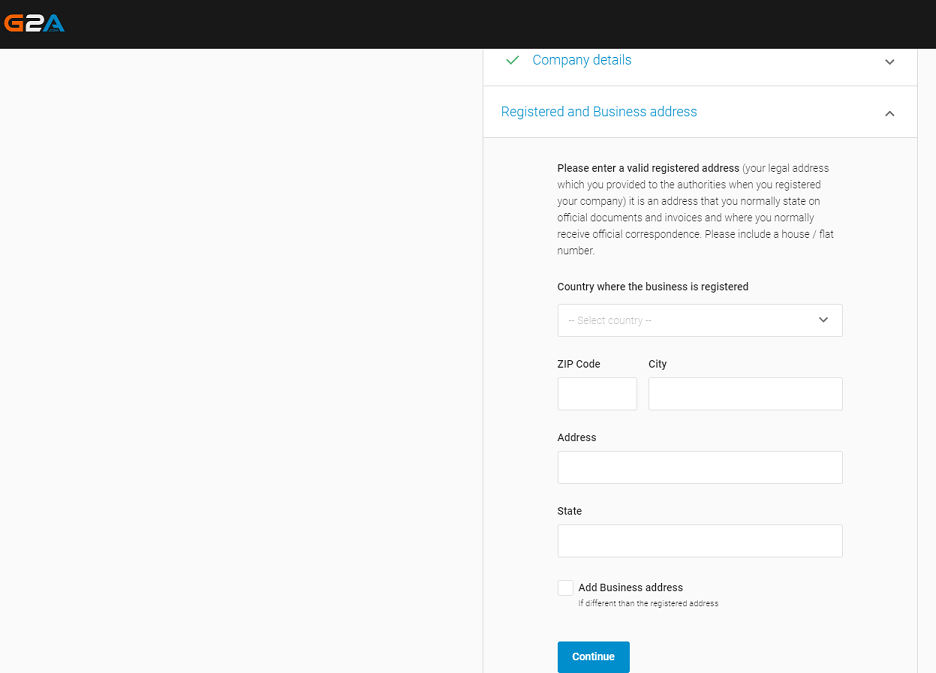Click the ZIP Code field label
This screenshot has width=936, height=673.
coord(579,364)
